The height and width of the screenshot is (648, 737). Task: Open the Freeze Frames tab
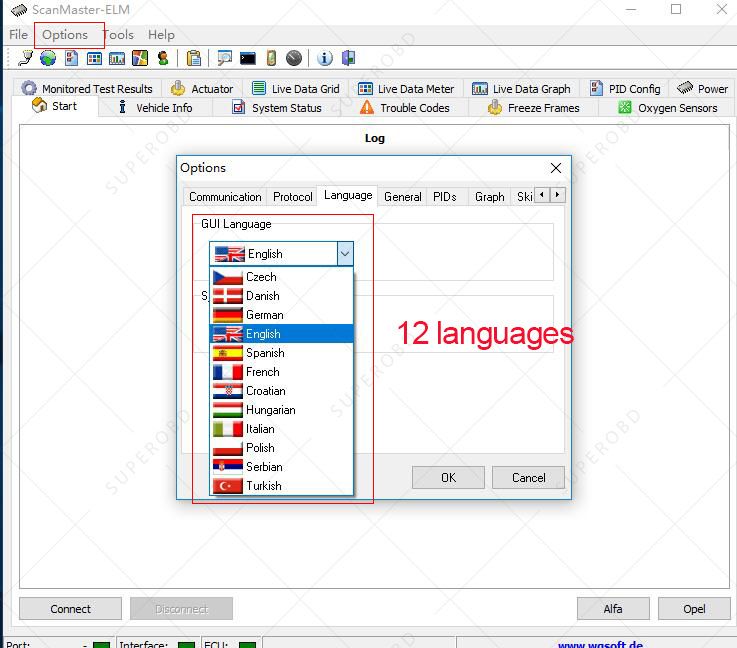pyautogui.click(x=533, y=108)
